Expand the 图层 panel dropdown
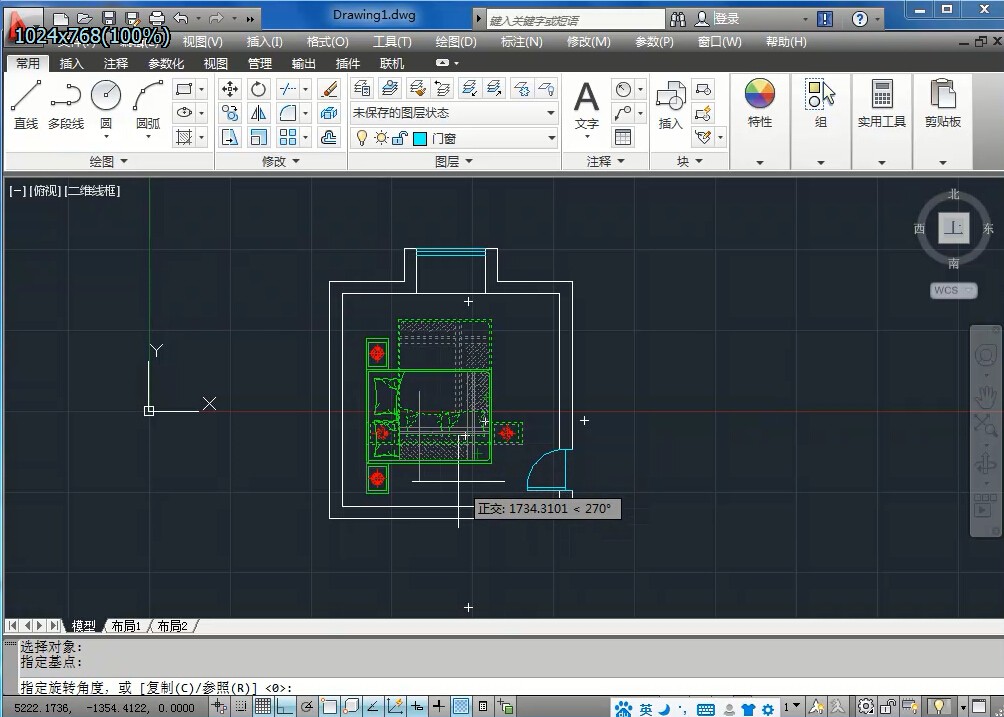 pos(453,161)
